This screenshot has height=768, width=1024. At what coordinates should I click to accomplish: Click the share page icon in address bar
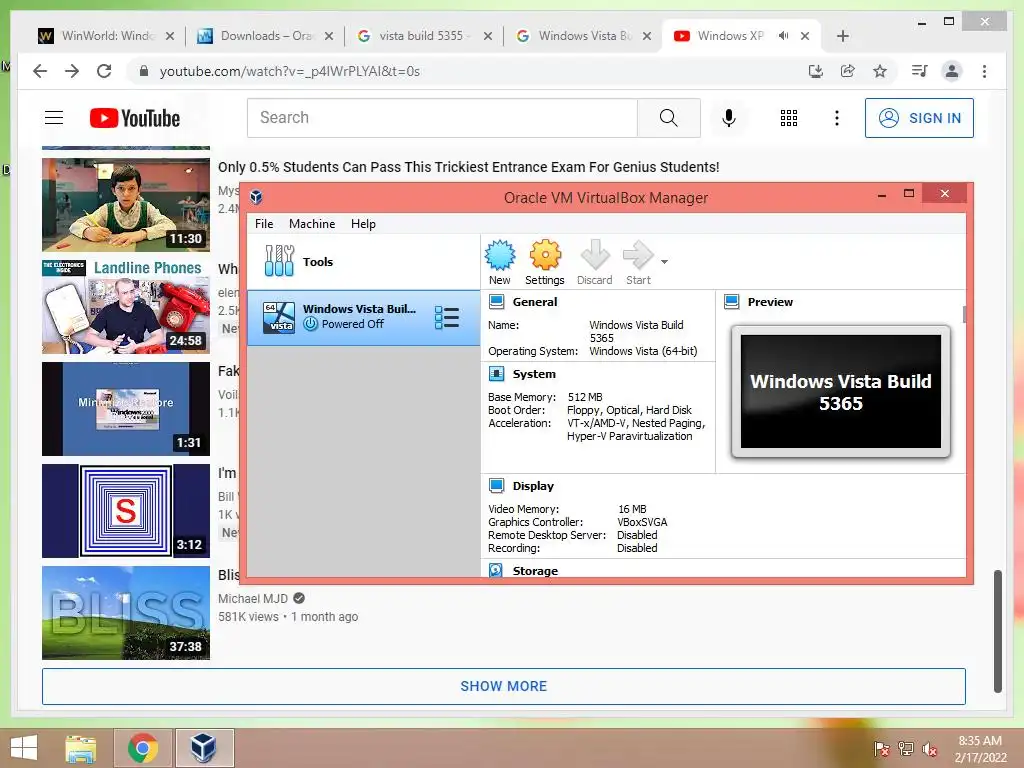click(848, 71)
